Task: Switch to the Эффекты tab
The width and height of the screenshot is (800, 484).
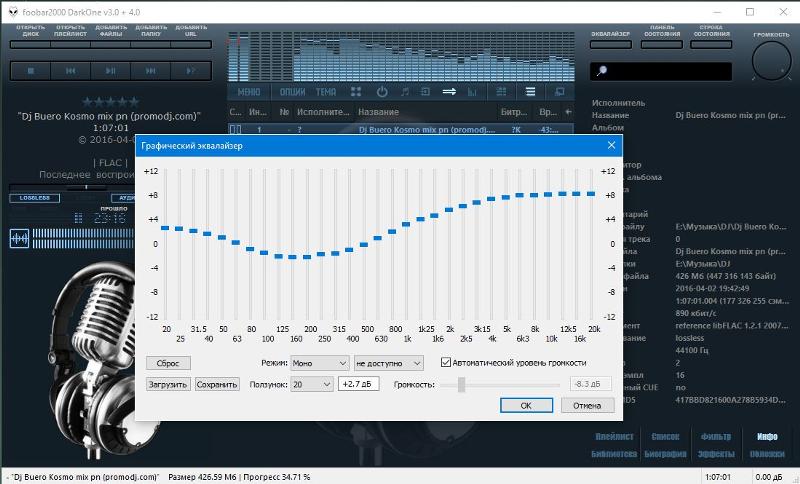Action: click(x=716, y=454)
